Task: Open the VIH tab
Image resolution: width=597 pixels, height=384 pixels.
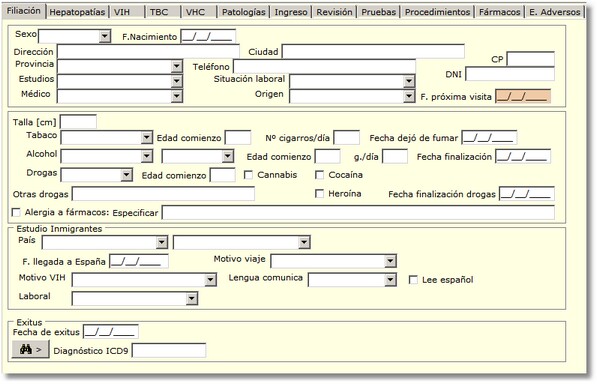Action: [128, 12]
